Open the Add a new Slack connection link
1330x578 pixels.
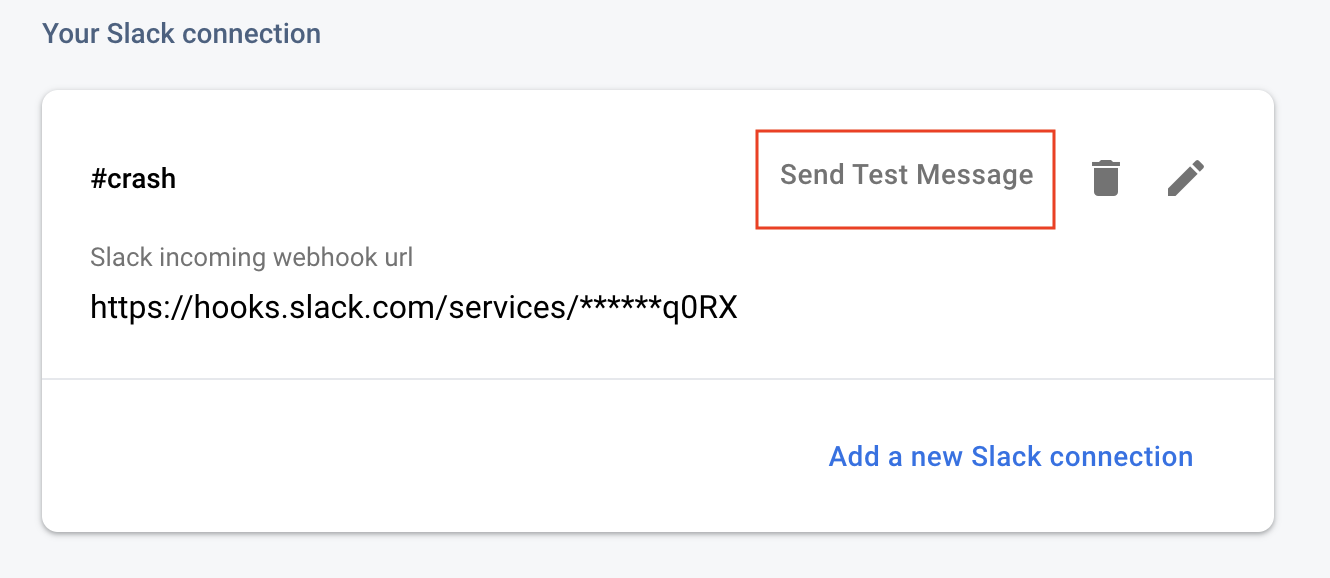(1011, 457)
